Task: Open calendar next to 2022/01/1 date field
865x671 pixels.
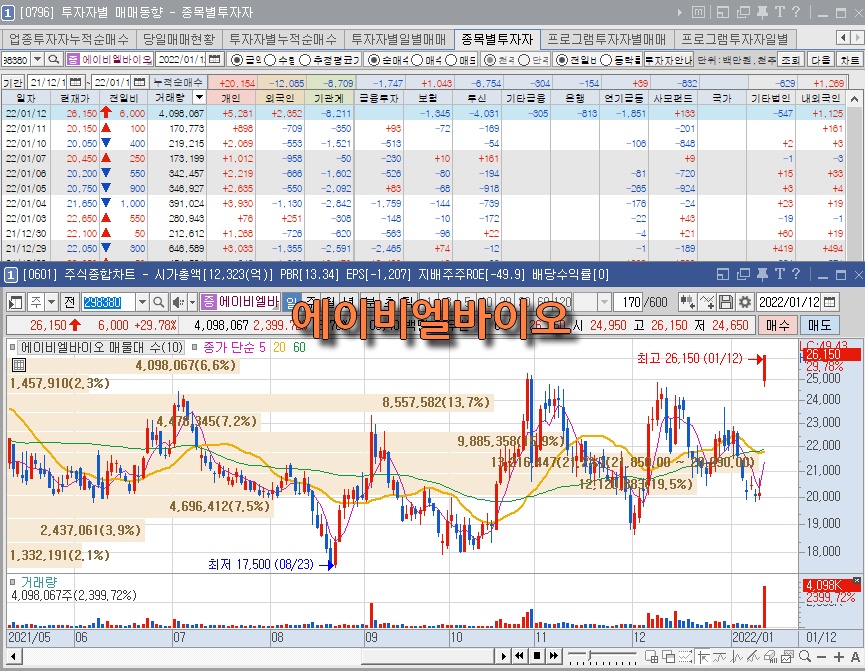Action: coord(215,59)
